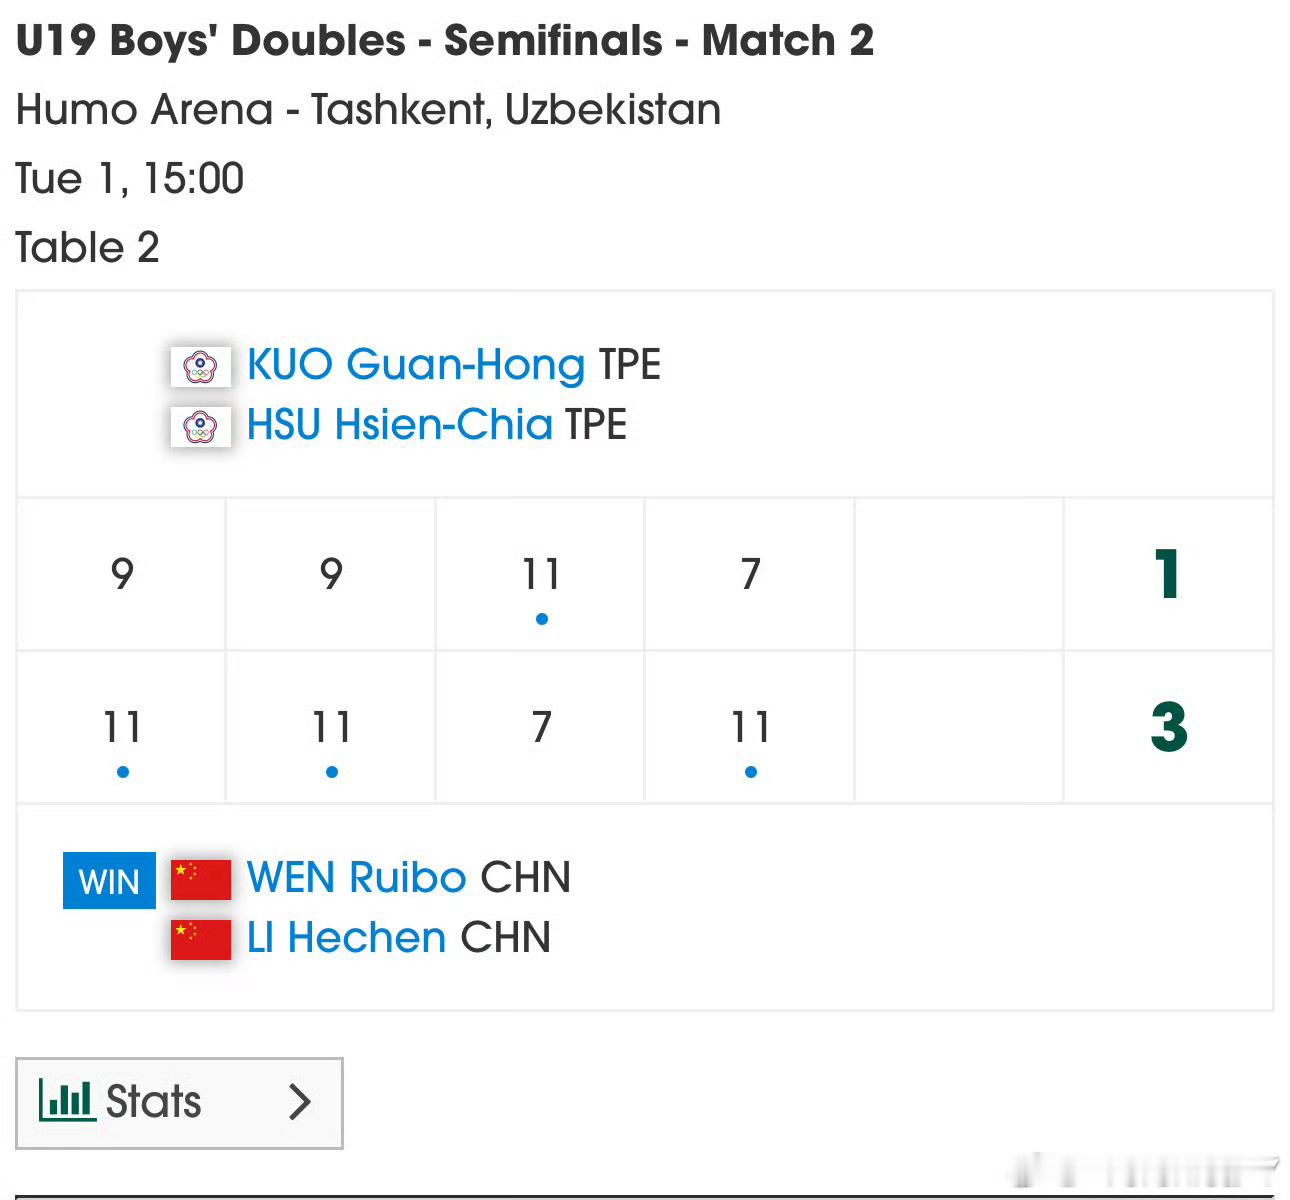The image size is (1290, 1200).
Task: Click the third game score 7 for CHN
Action: [x=541, y=727]
